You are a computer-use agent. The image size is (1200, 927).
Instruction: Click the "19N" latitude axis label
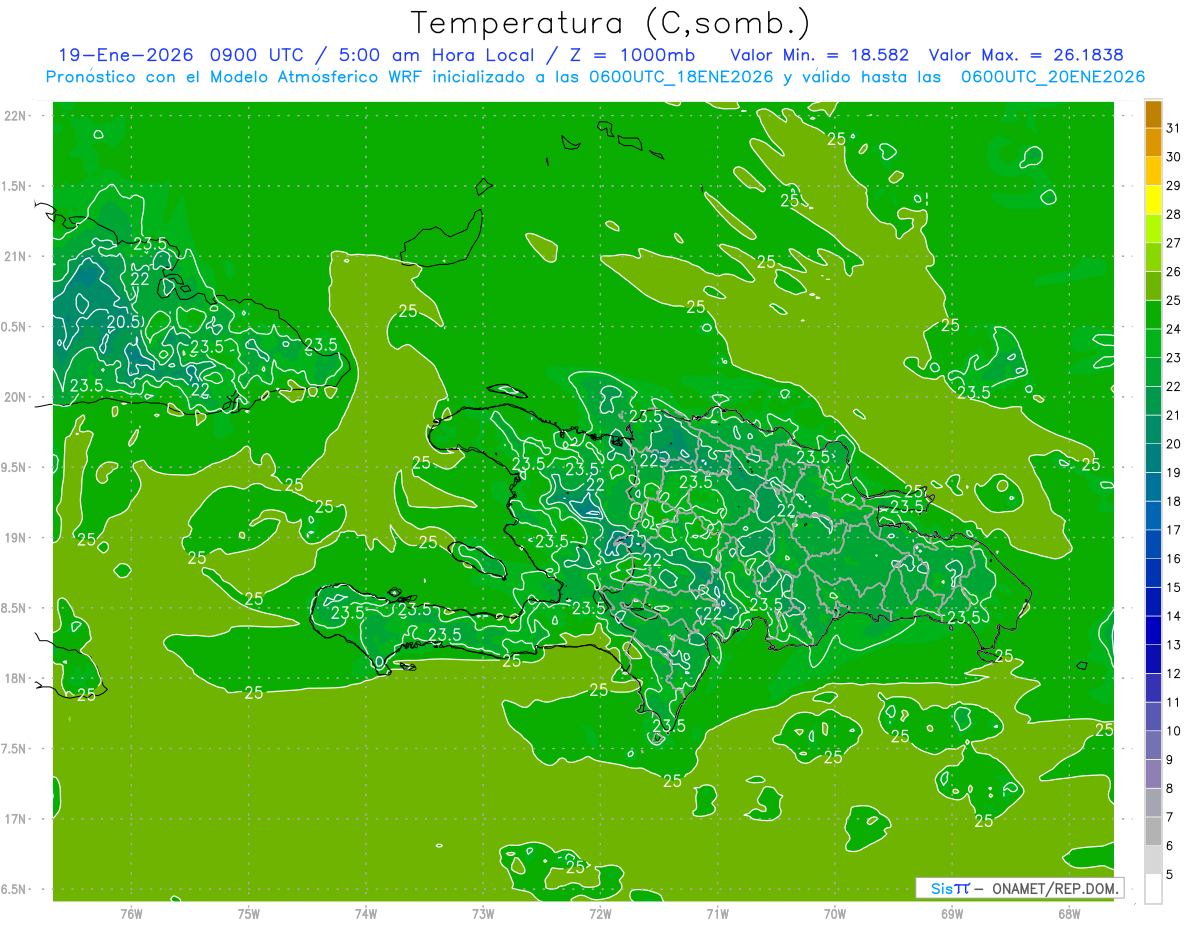pos(15,538)
